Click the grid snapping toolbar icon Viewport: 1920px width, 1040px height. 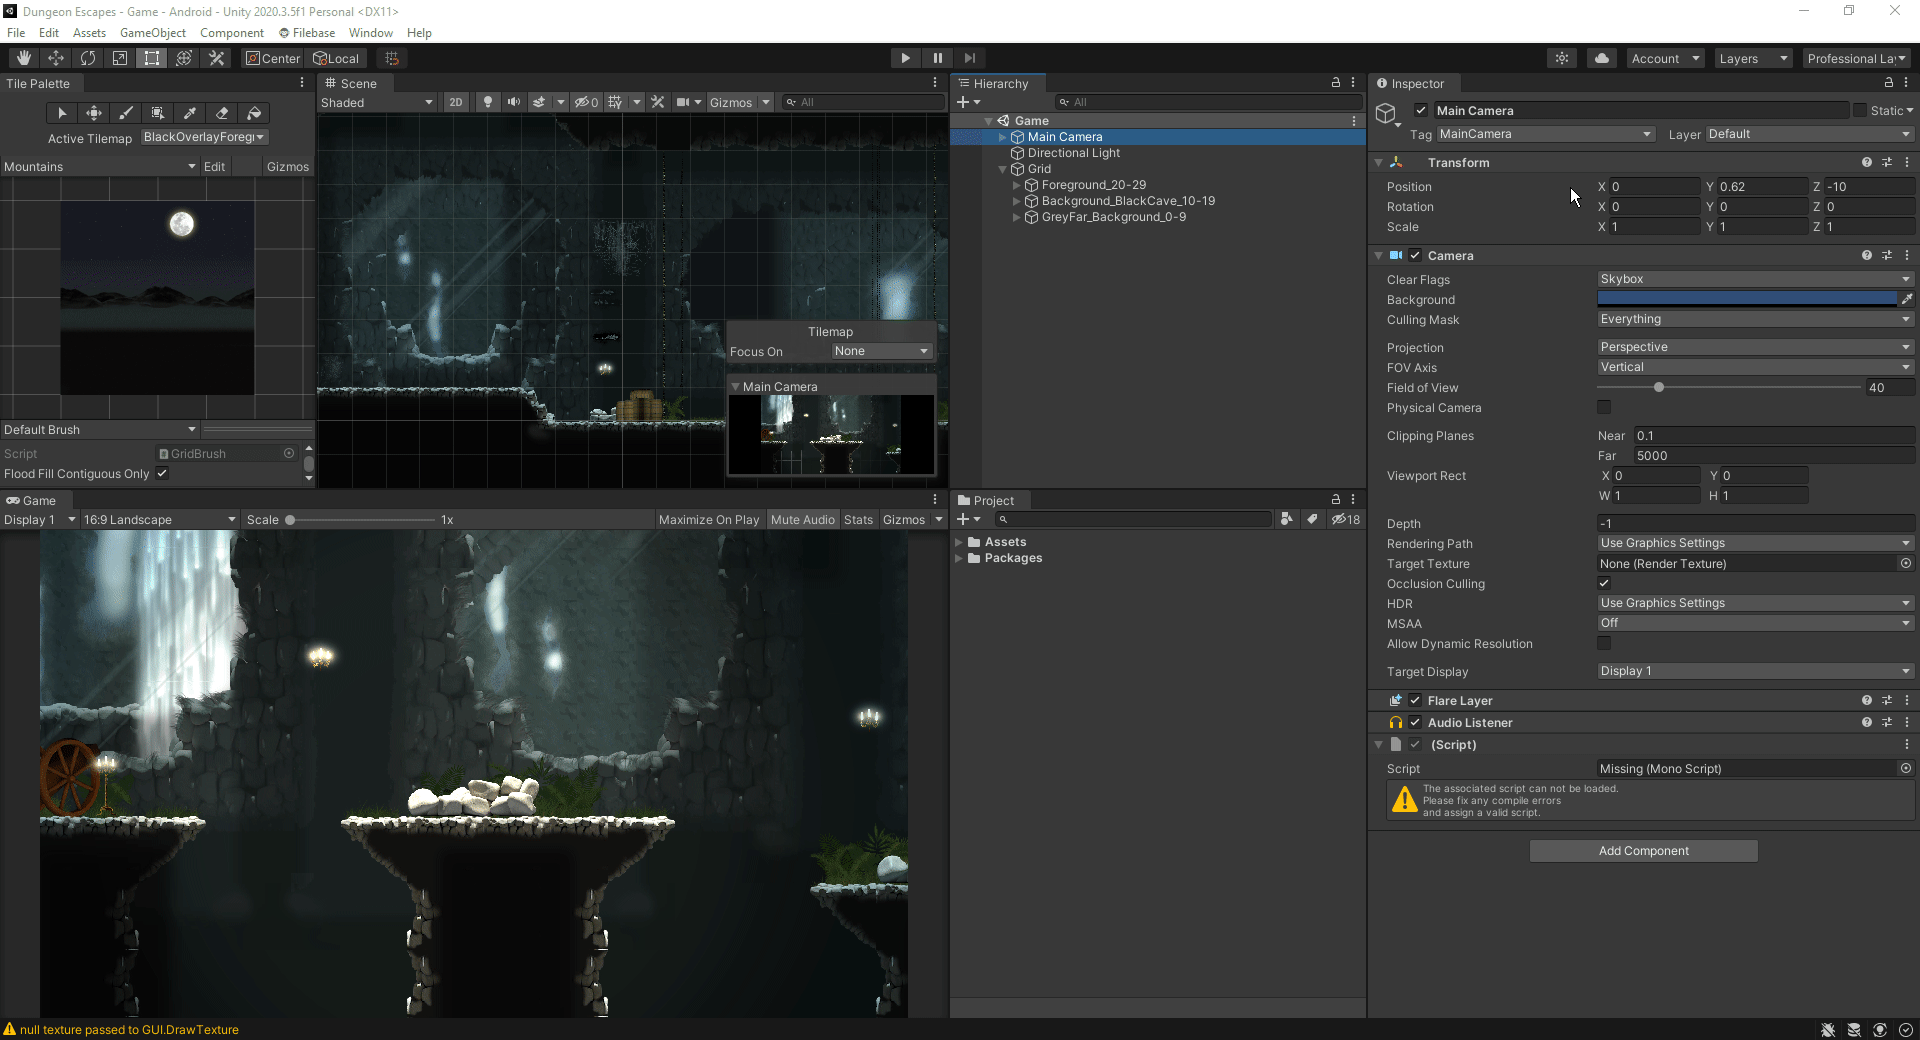point(392,58)
